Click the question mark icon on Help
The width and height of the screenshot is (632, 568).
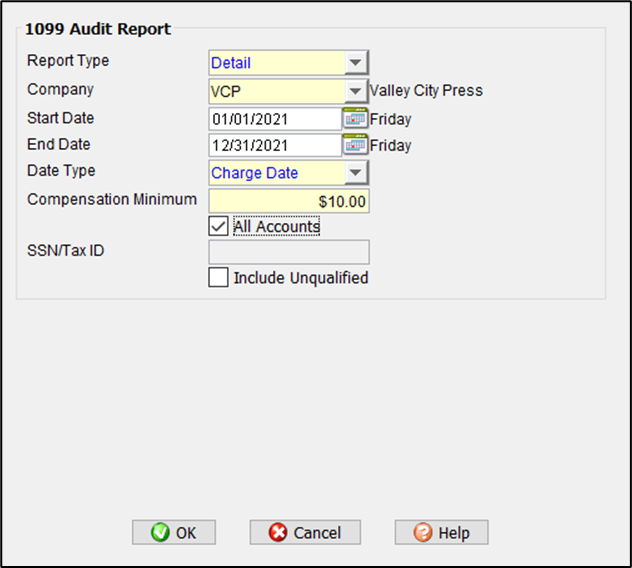coord(423,533)
